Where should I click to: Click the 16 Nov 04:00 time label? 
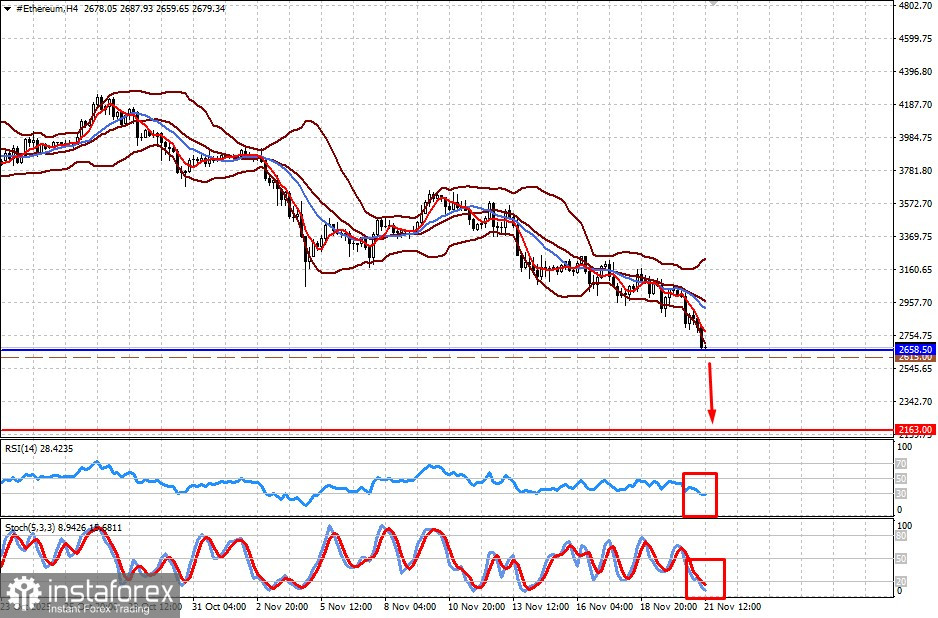pyautogui.click(x=604, y=607)
